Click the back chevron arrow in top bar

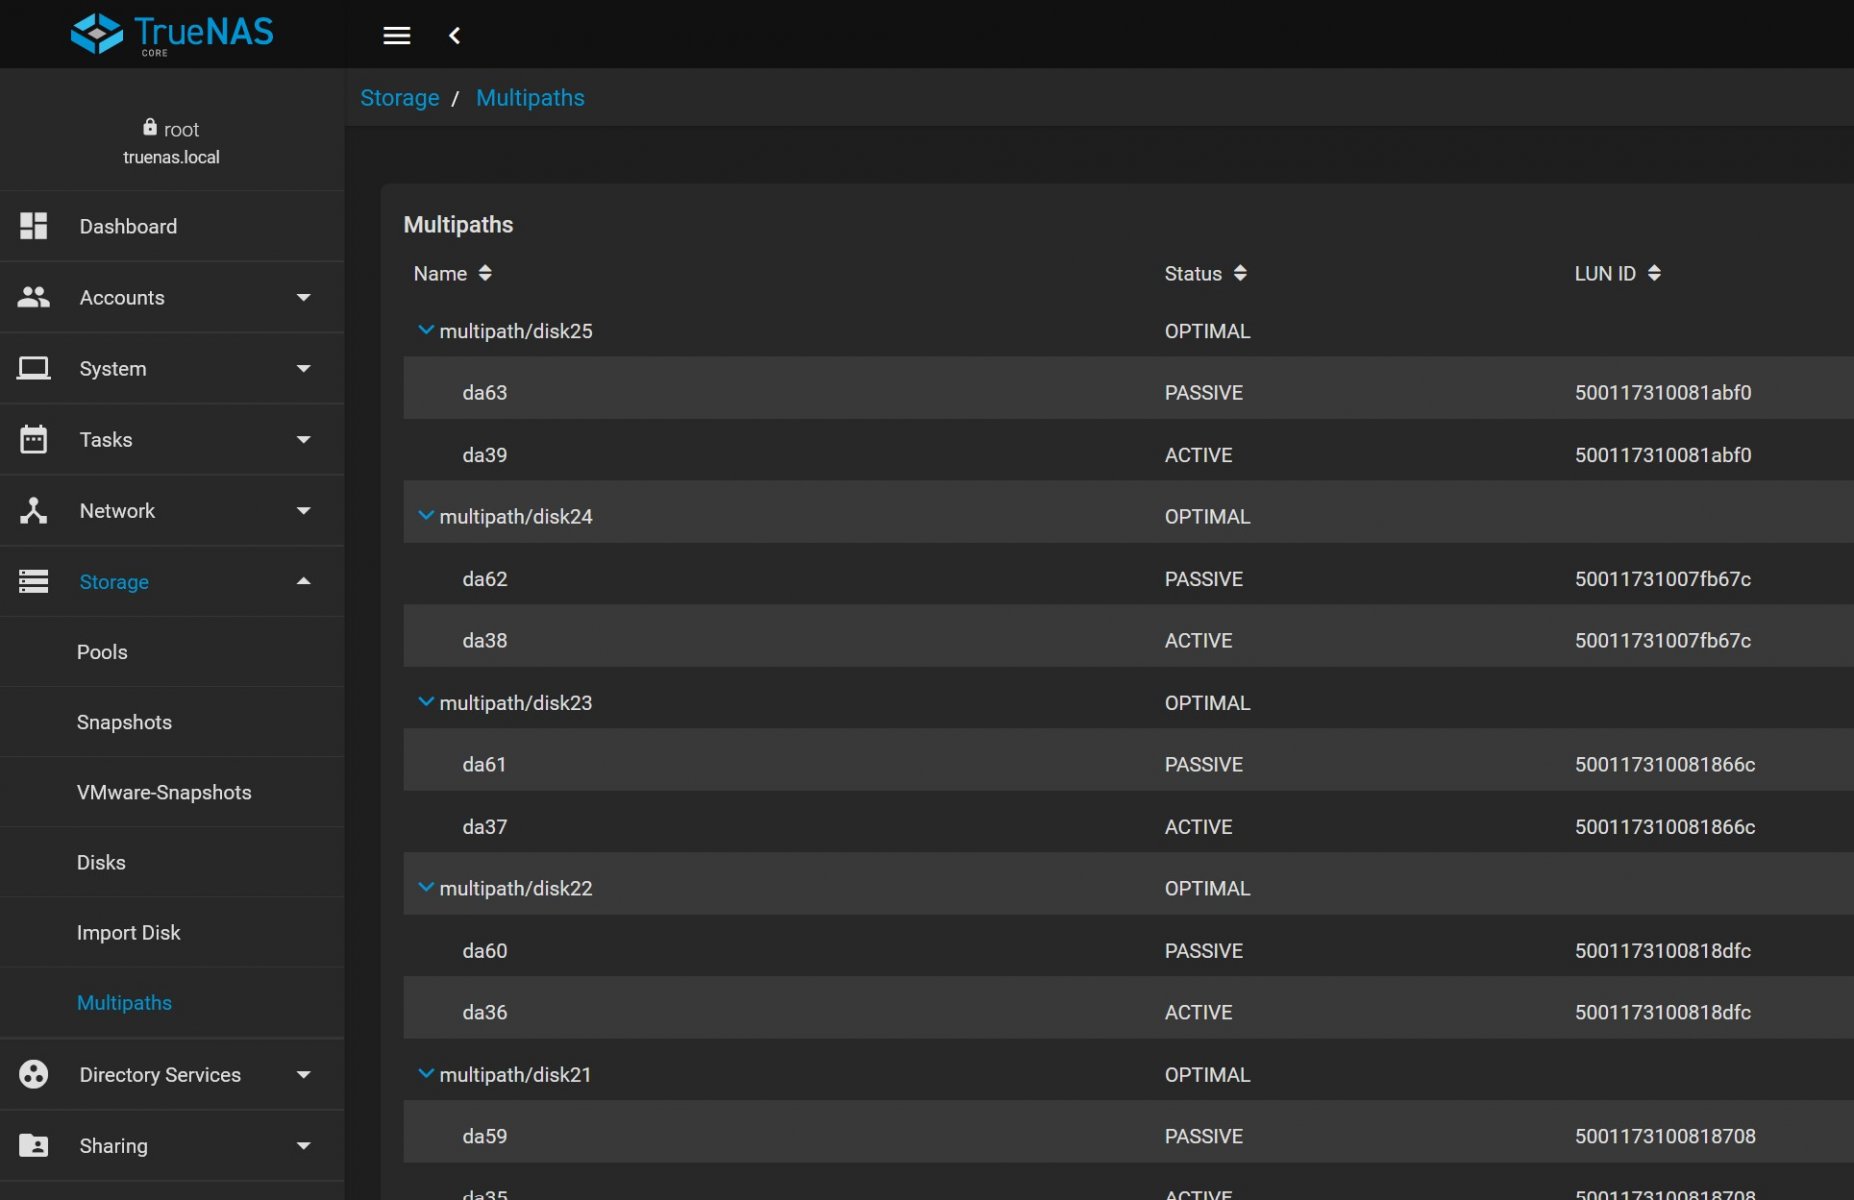pyautogui.click(x=454, y=36)
